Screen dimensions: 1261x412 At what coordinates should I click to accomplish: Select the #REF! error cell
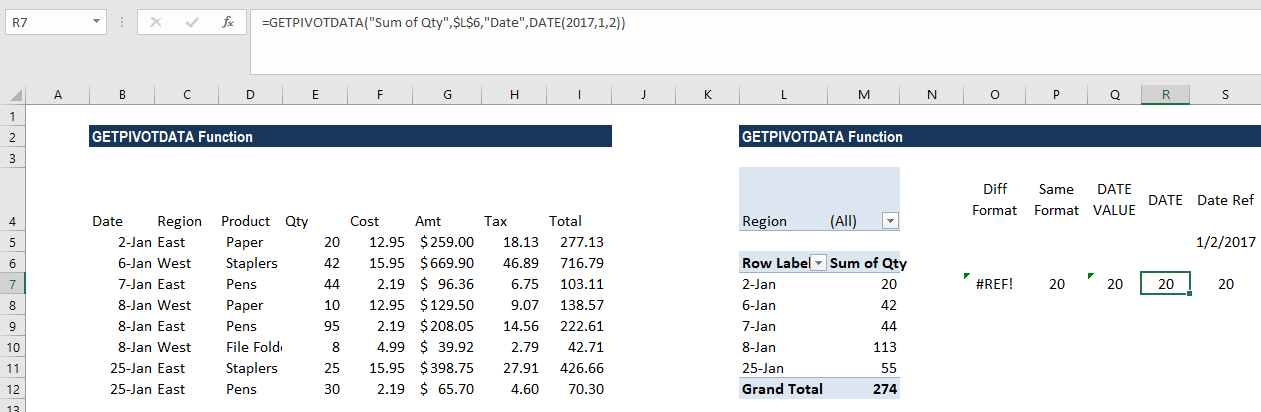pyautogui.click(x=994, y=284)
